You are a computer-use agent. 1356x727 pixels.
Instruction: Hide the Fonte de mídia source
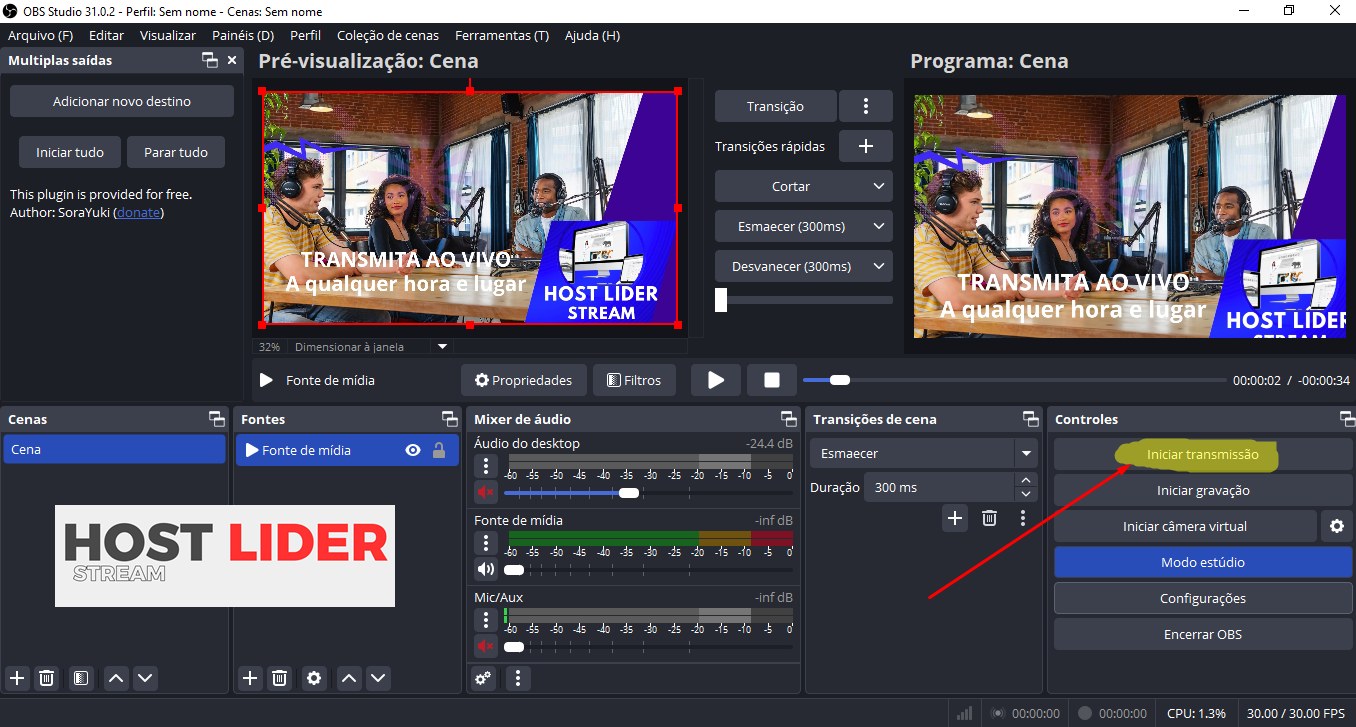[412, 450]
